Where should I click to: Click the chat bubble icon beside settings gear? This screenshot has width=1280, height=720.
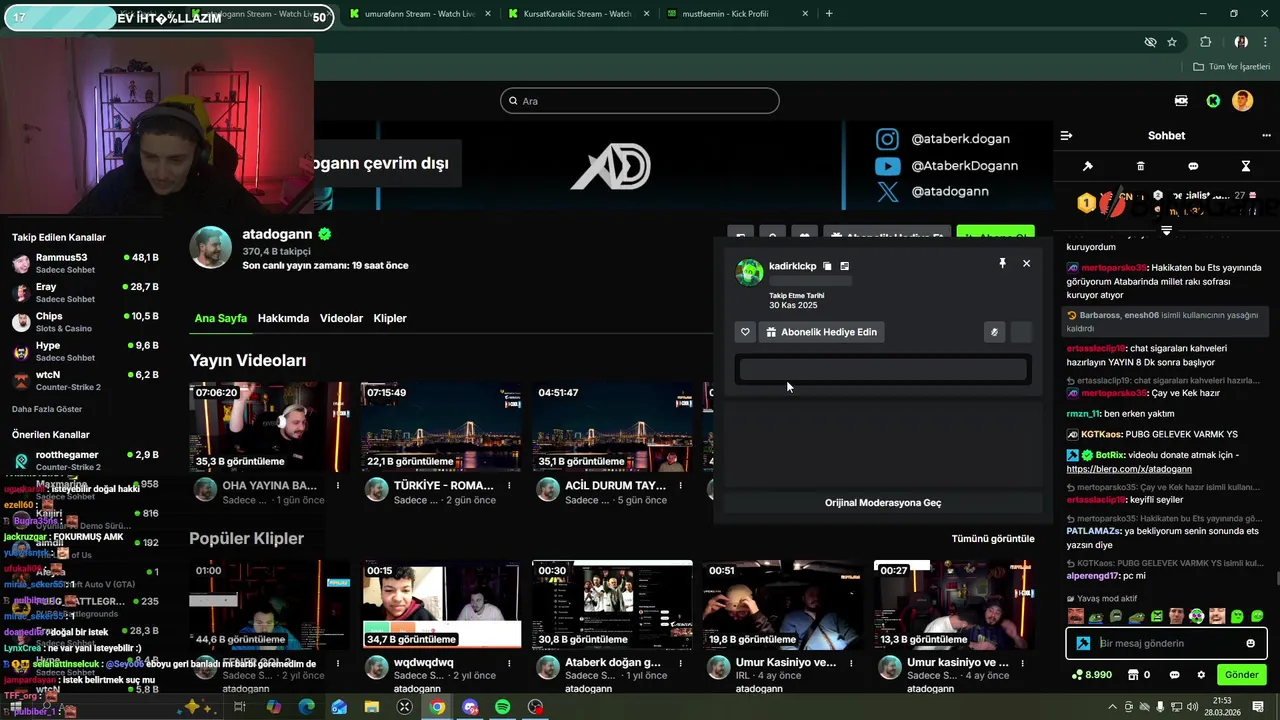[1174, 675]
